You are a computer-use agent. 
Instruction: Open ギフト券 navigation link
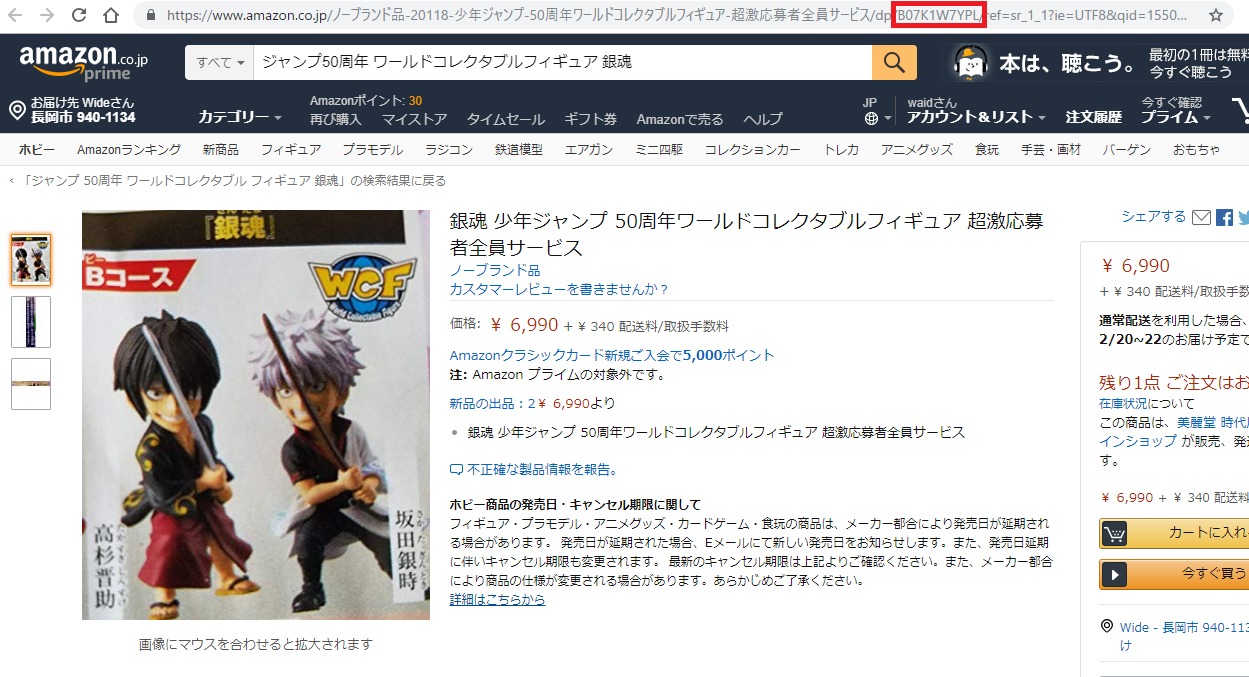click(591, 119)
